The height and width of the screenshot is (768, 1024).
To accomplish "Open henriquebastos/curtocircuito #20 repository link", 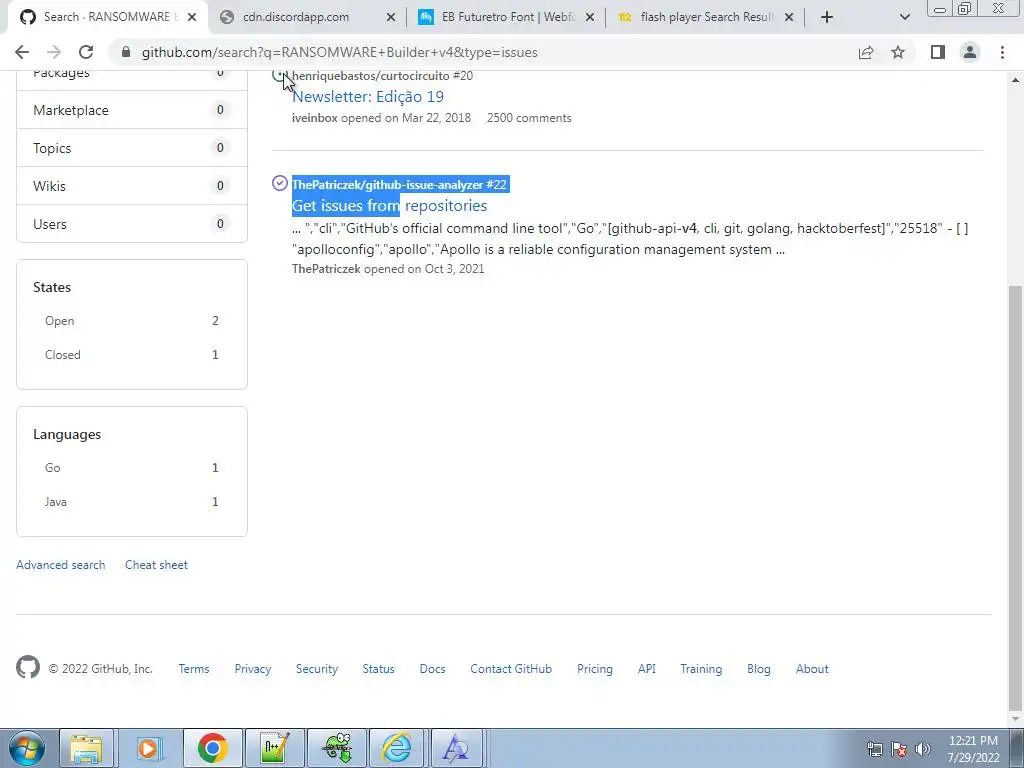I will tap(382, 76).
